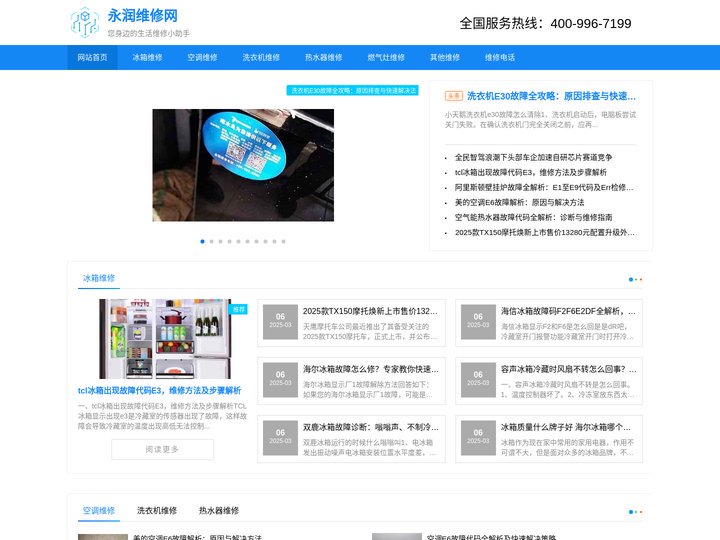Open 热水器维修 in the navigation bar
Image resolution: width=720 pixels, height=540 pixels.
point(324,57)
